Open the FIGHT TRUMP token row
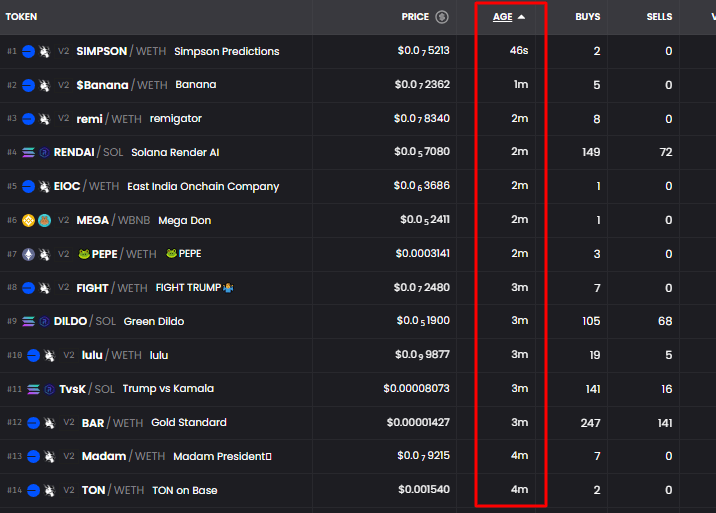Image resolution: width=716 pixels, height=513 pixels. click(358, 288)
